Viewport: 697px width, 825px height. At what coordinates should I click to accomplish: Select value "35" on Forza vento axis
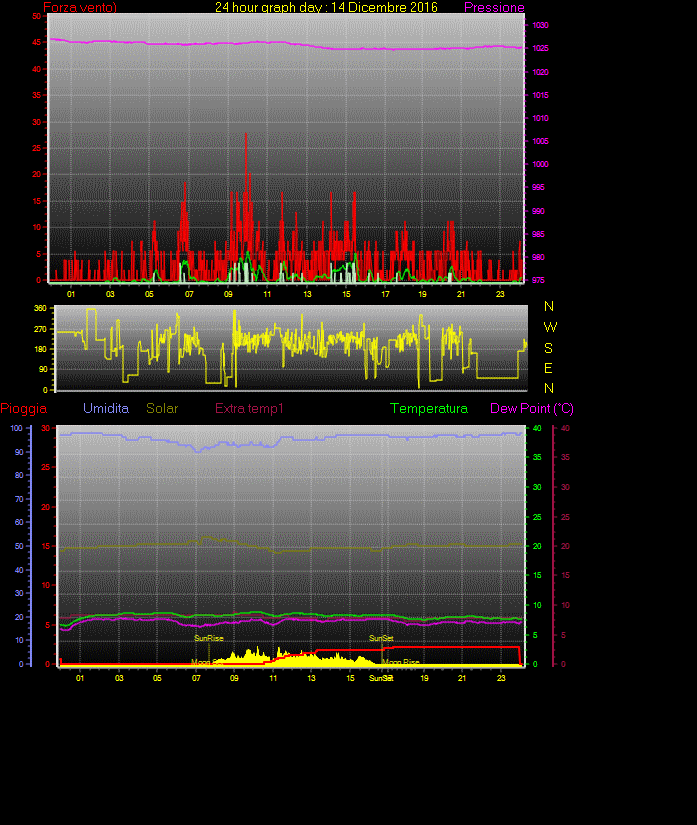[36, 95]
